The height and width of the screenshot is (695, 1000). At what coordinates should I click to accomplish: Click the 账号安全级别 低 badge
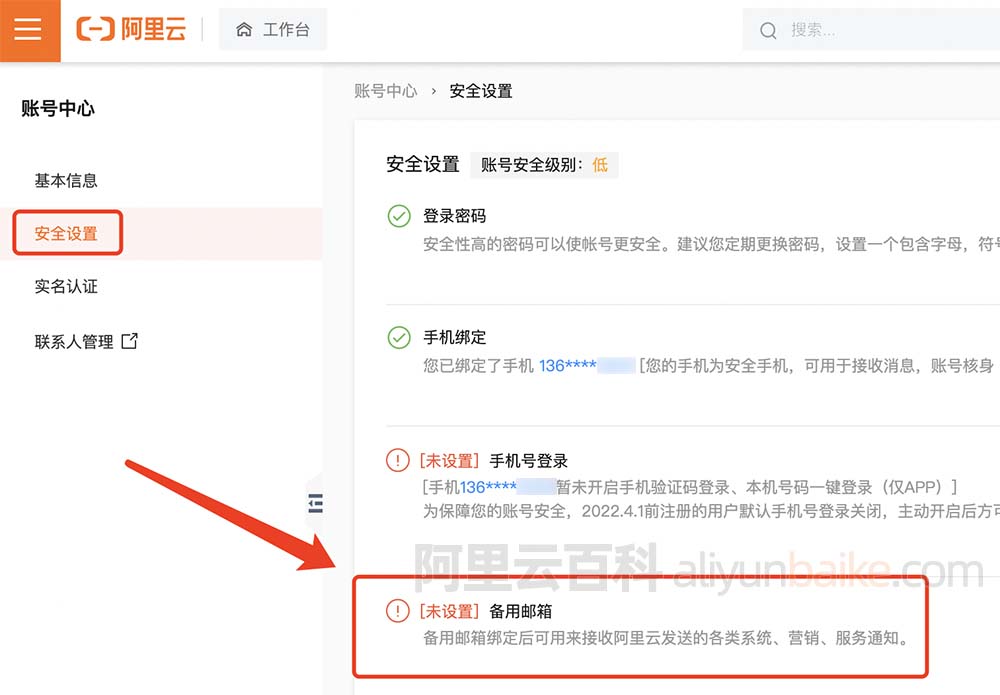click(x=544, y=165)
